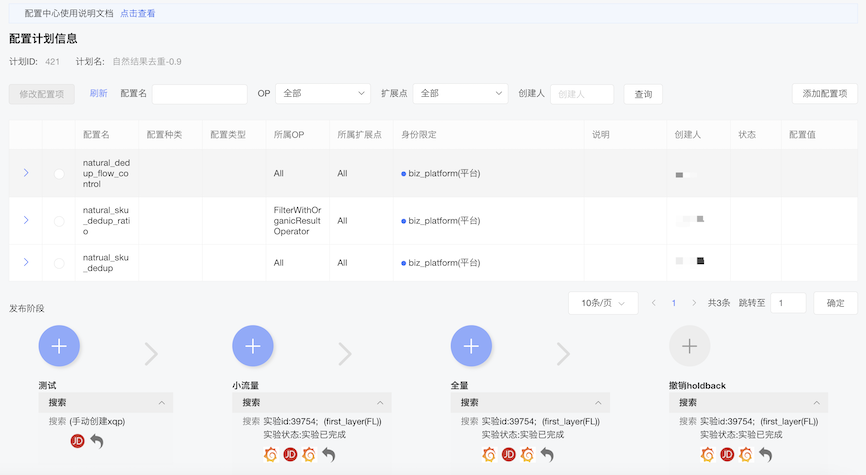Click the rollback arrow in 小流量 stage
The height and width of the screenshot is (475, 866).
[329, 454]
